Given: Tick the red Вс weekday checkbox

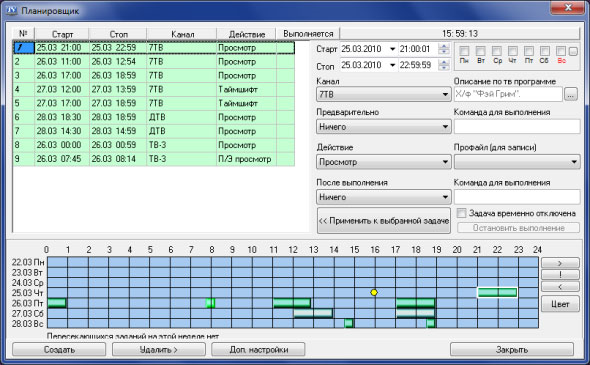Looking at the screenshot, I should [x=561, y=51].
